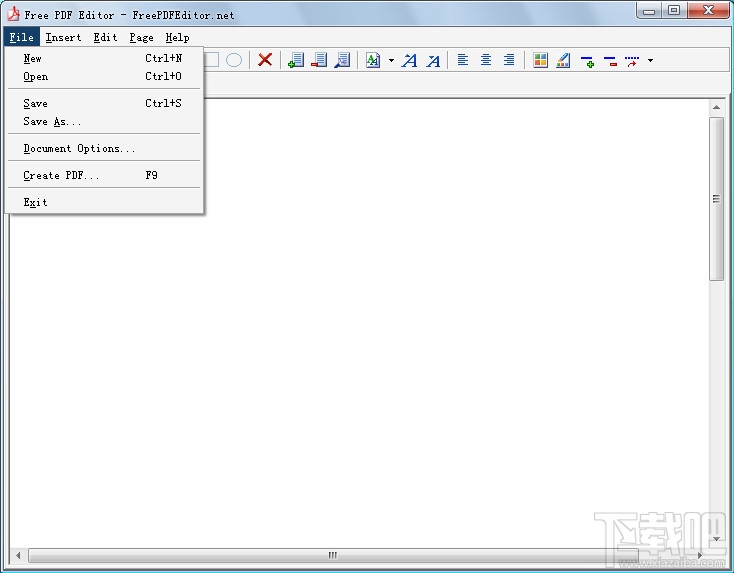Viewport: 734px width, 573px height.
Task: Choose Exit from the File menu
Action: (x=104, y=202)
